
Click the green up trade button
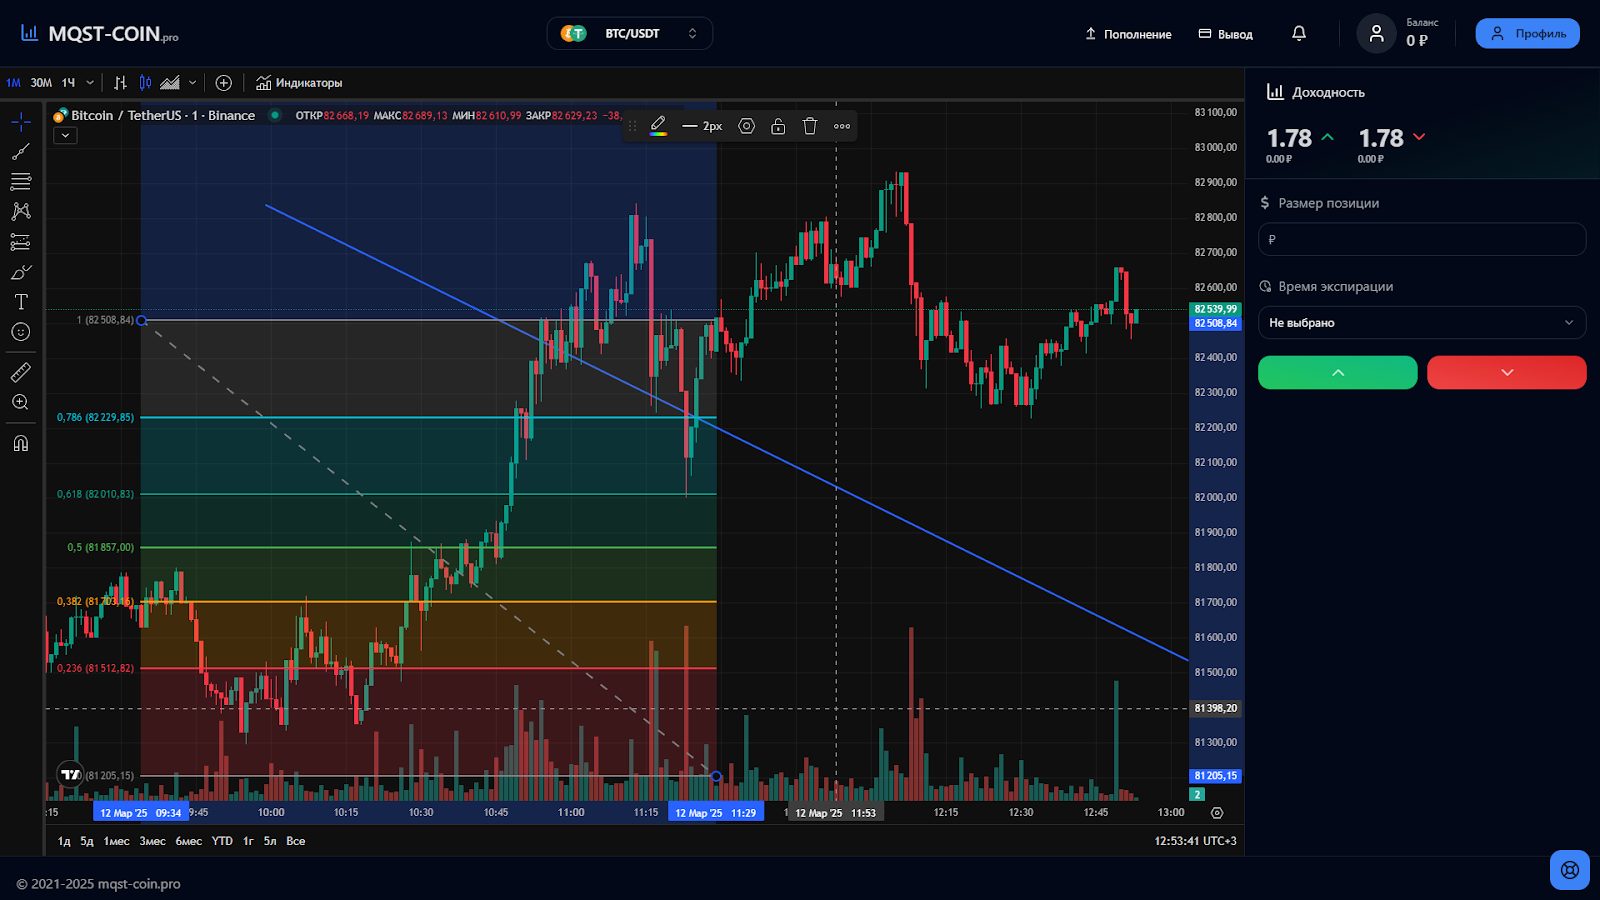1337,372
